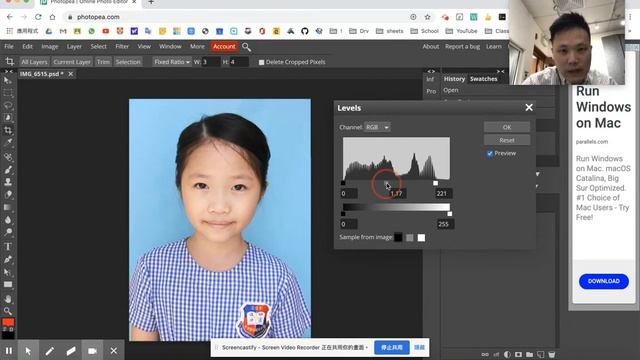Click the output levels white handle
Image resolution: width=640 pixels, height=360 pixels.
(450, 214)
